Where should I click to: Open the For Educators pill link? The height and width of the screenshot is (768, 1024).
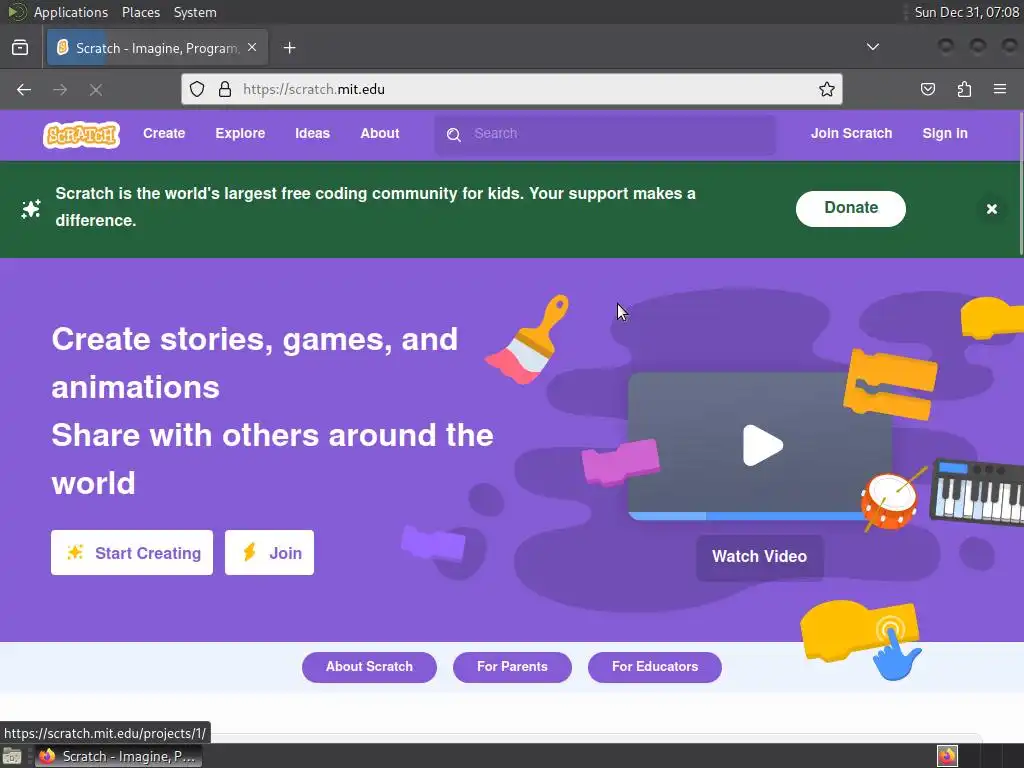click(654, 667)
